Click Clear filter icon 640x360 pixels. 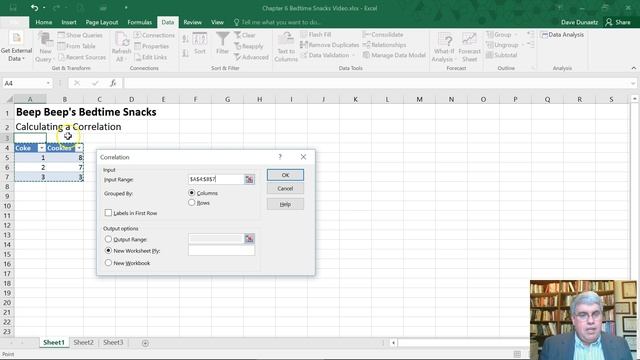coord(244,35)
